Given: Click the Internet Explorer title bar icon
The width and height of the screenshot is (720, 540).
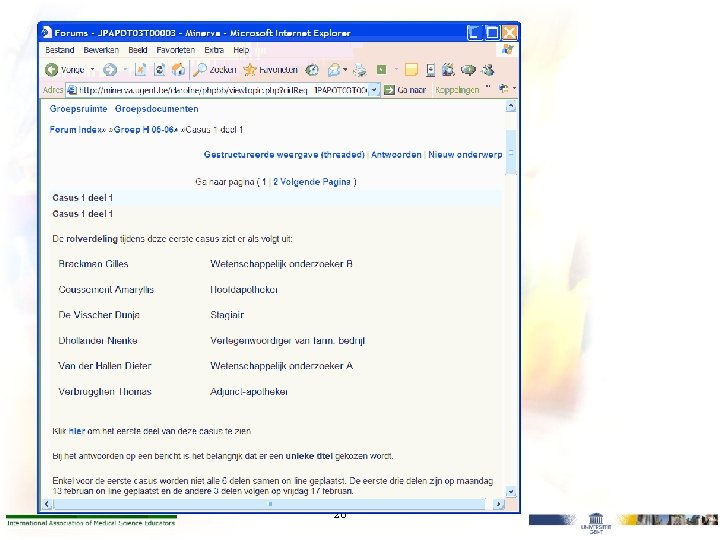Looking at the screenshot, I should click(x=46, y=32).
